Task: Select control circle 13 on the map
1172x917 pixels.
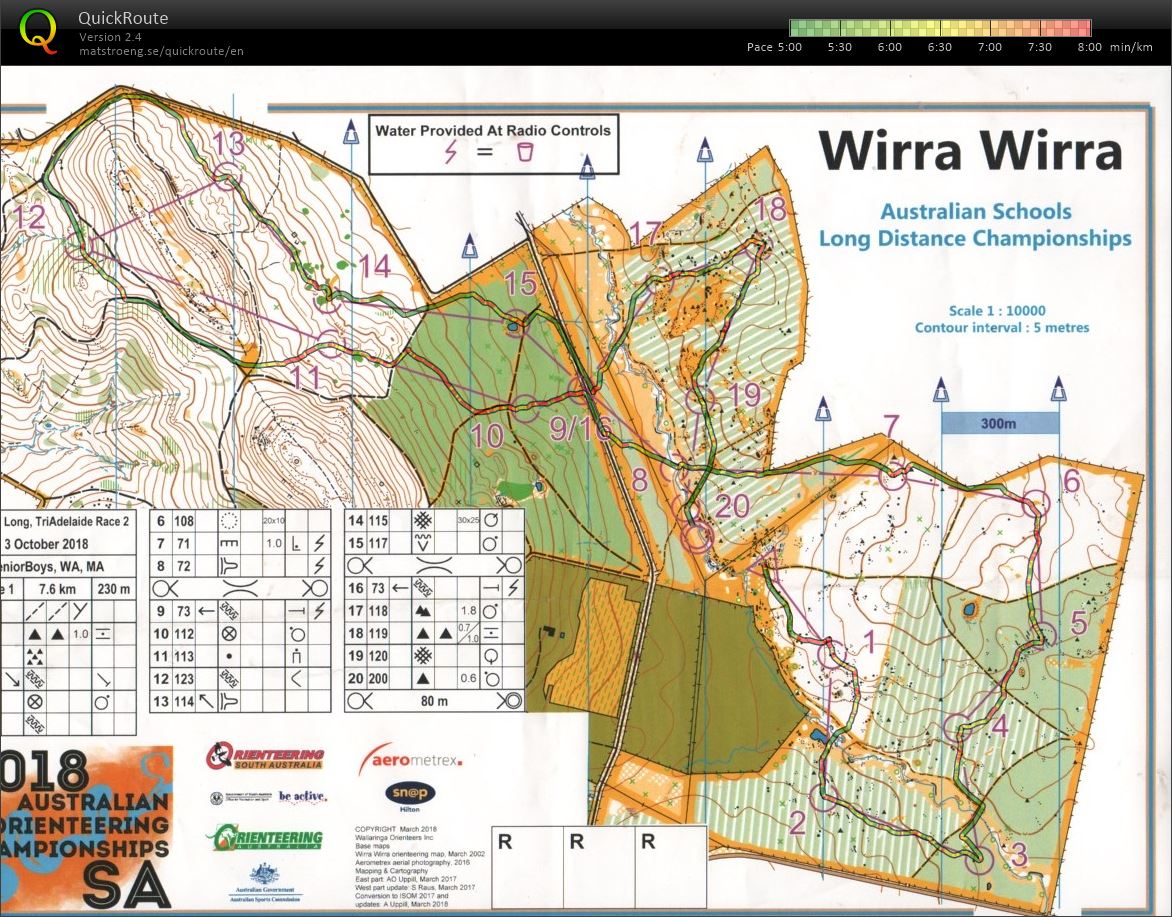Action: tap(226, 178)
